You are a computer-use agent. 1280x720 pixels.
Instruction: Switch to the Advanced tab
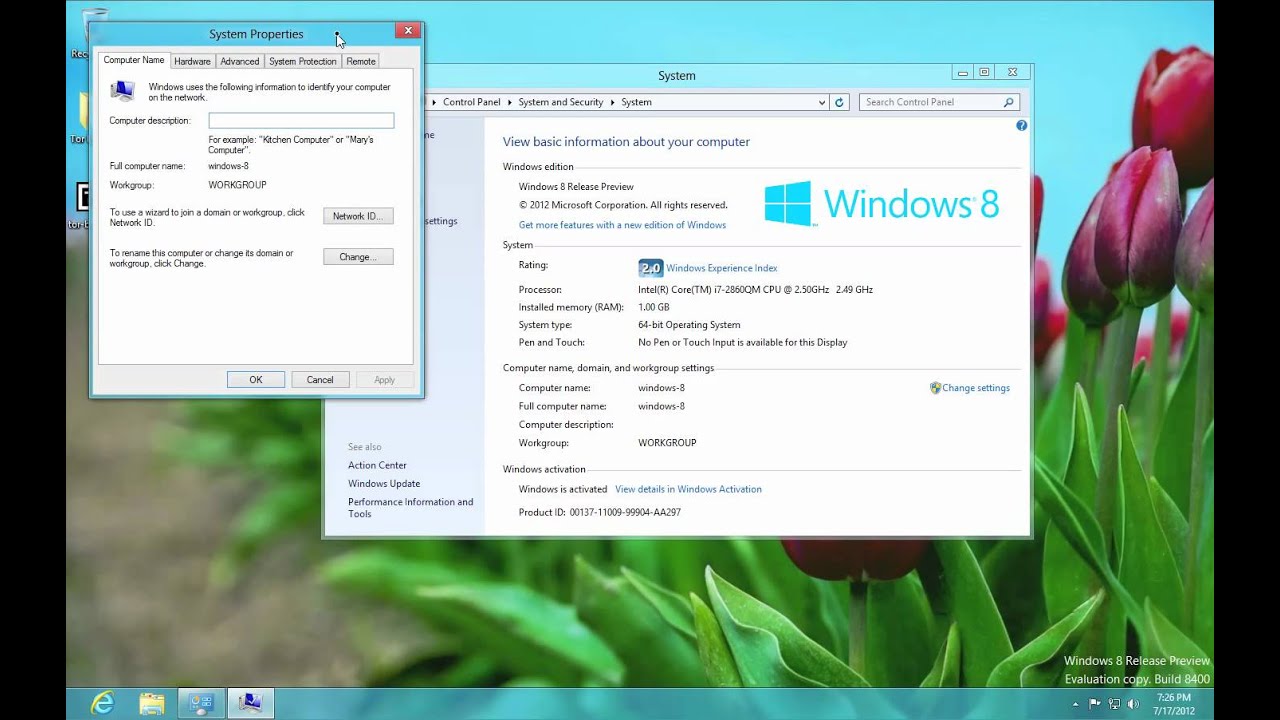point(240,61)
